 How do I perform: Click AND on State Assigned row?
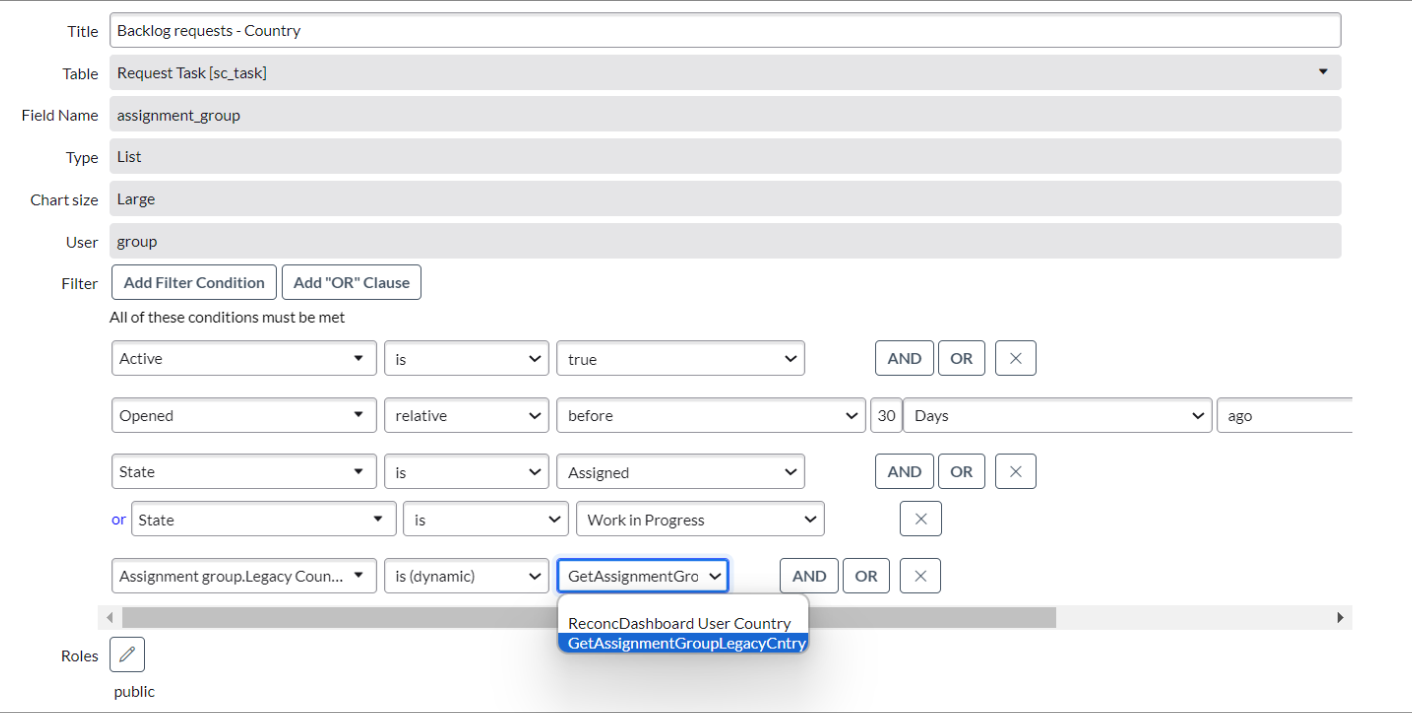[x=905, y=471]
